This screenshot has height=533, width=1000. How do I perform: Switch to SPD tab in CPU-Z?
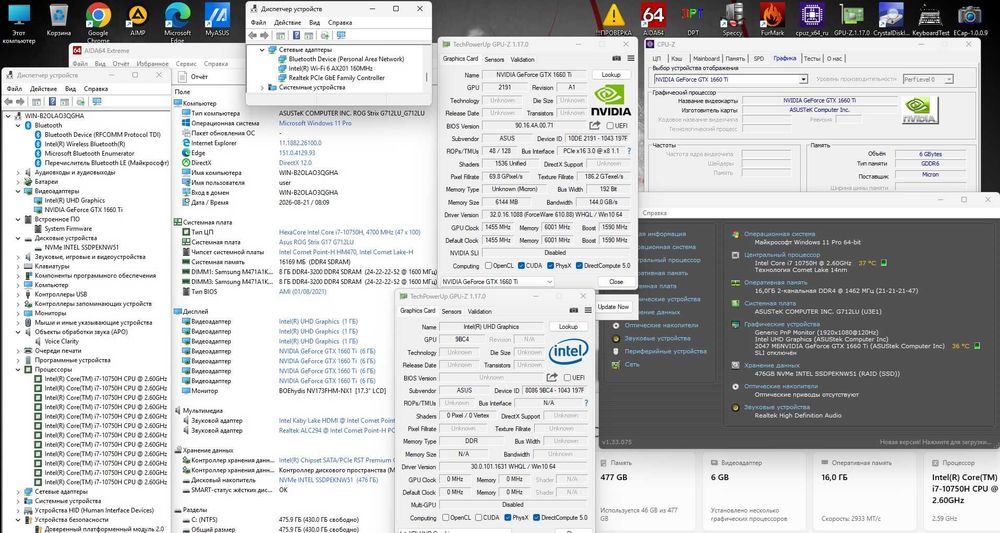(x=759, y=58)
